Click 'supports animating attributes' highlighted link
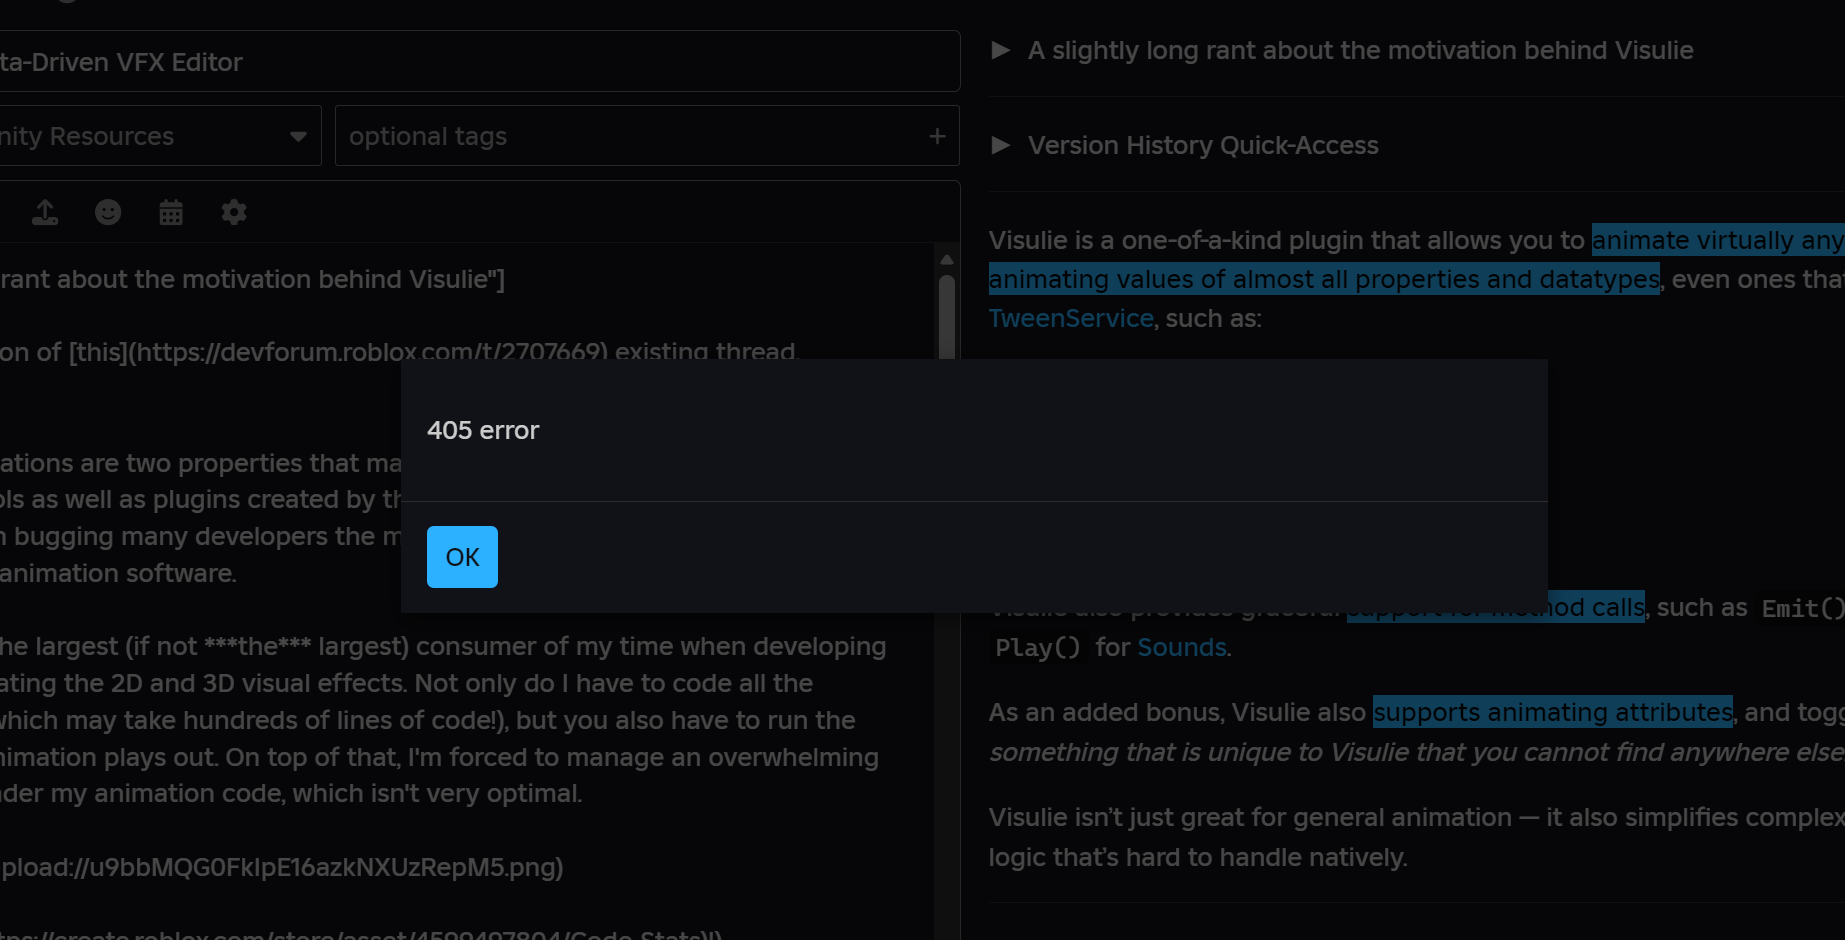Image resolution: width=1845 pixels, height=940 pixels. 1552,712
